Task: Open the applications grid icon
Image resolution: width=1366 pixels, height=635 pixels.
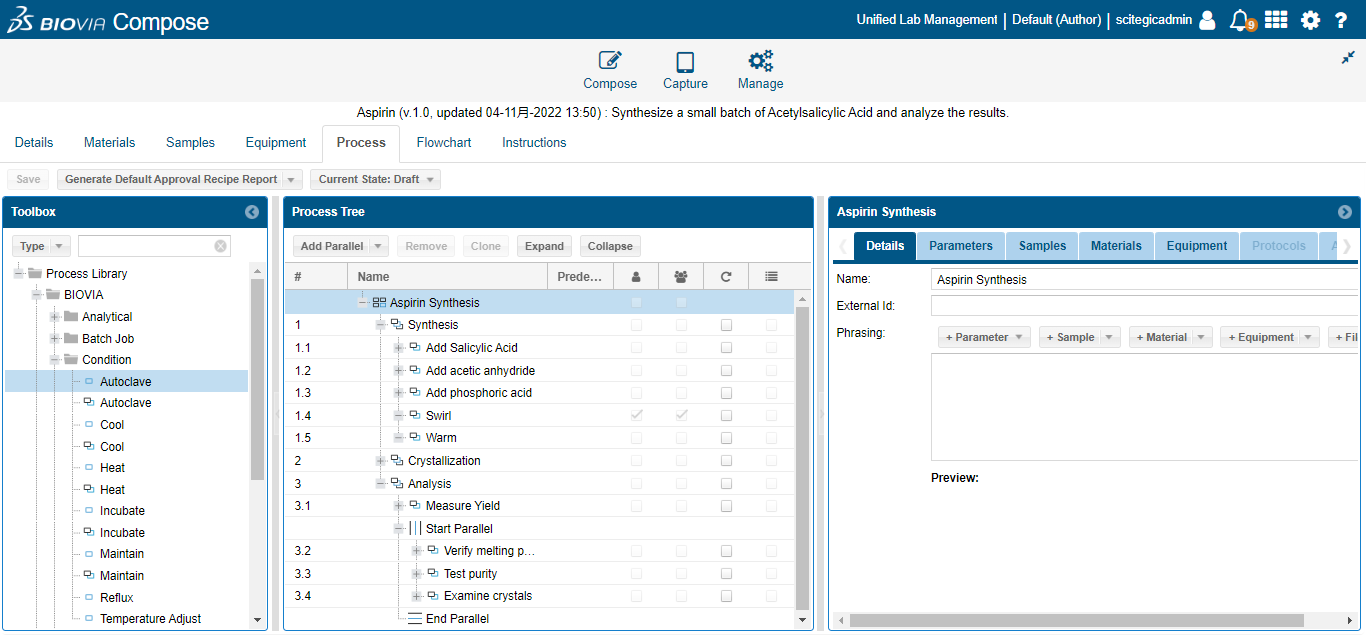Action: click(x=1276, y=19)
